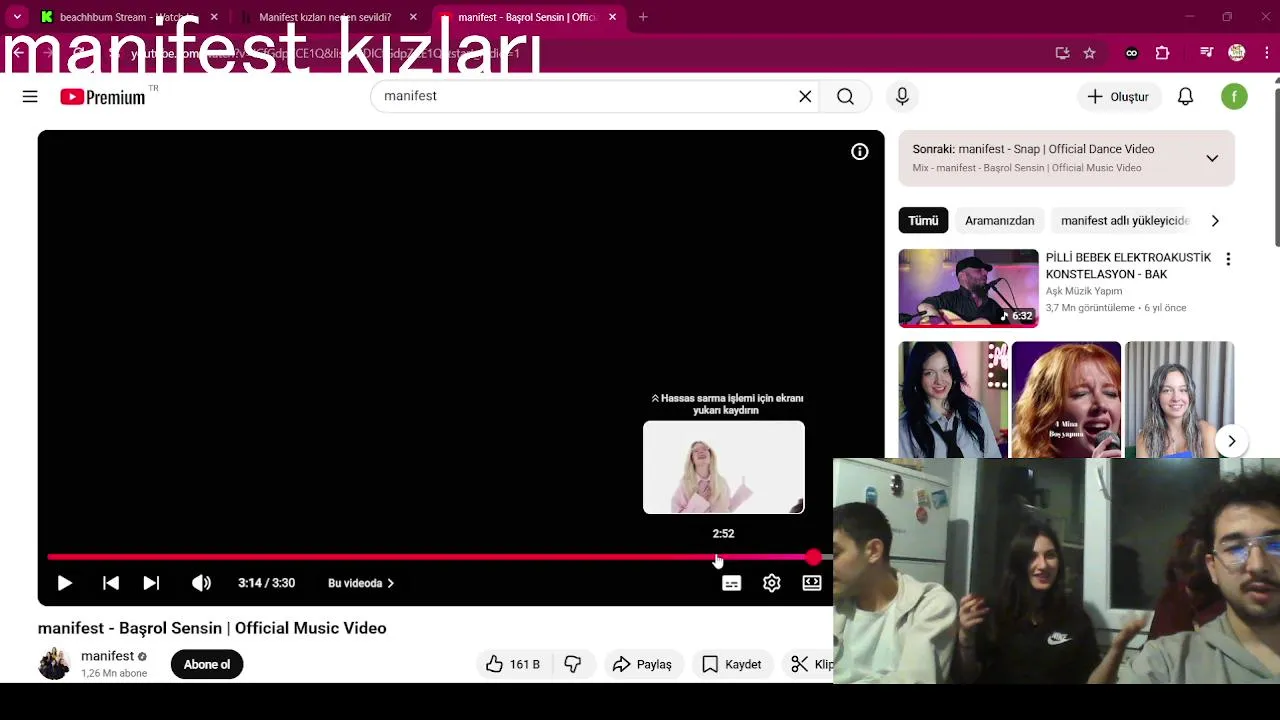Go to YouTube Premium home logo

pos(103,97)
